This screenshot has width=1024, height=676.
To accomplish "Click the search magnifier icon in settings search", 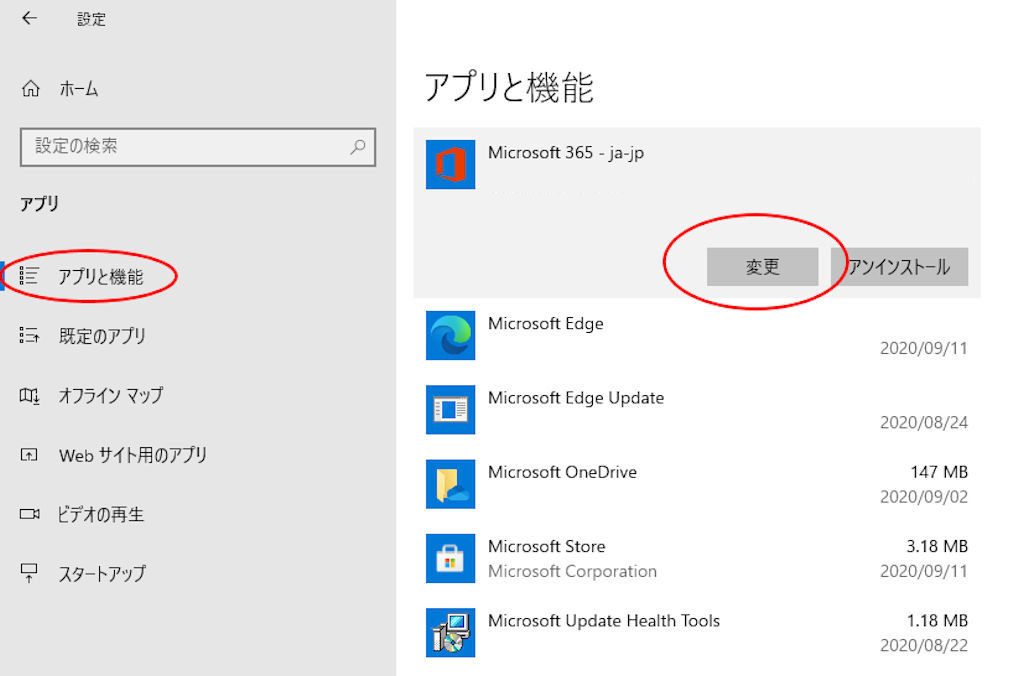I will point(357,146).
